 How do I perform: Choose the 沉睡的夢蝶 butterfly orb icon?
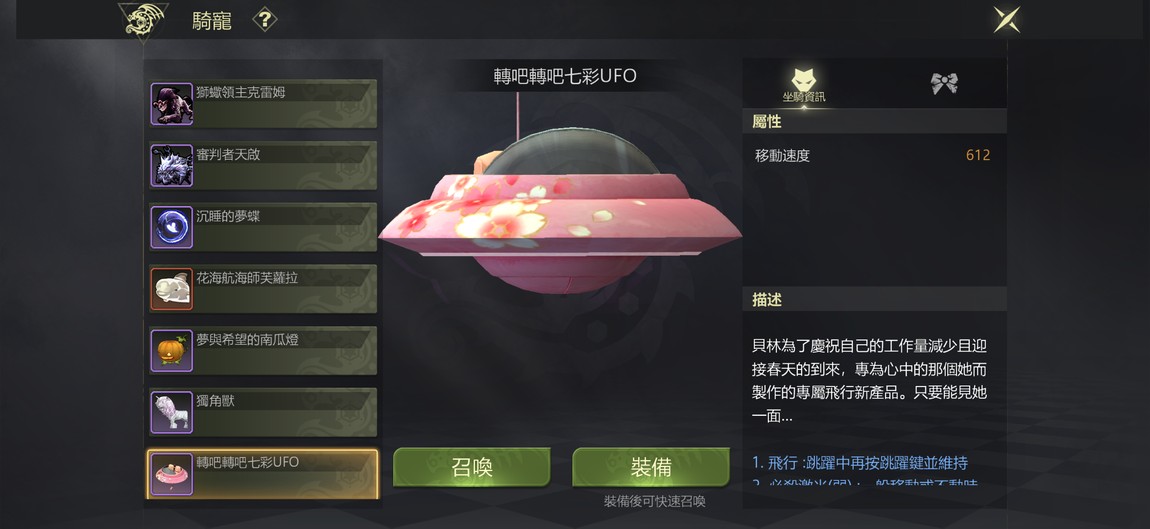[x=172, y=227]
